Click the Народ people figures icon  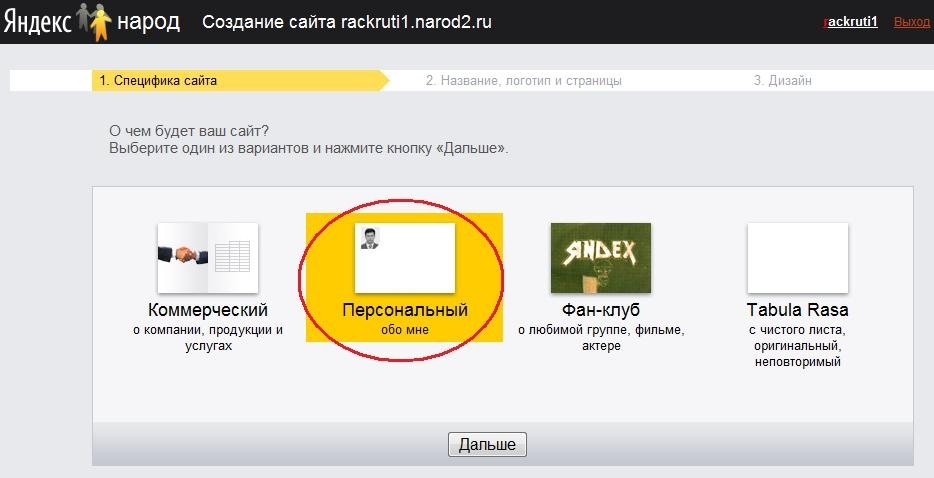(94, 22)
